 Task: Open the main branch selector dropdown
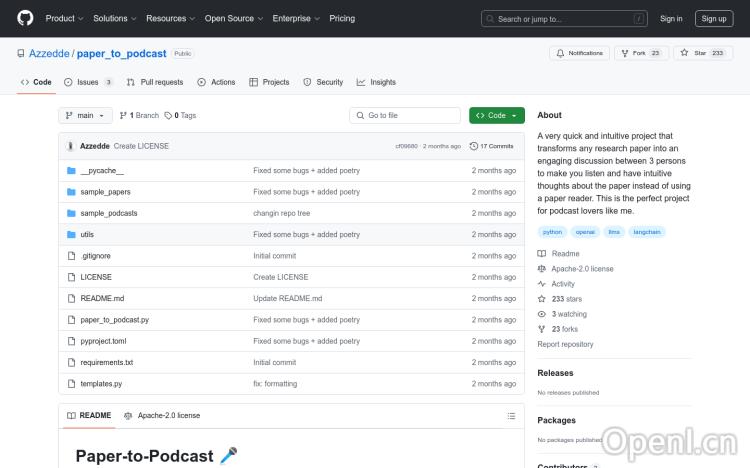[x=85, y=115]
